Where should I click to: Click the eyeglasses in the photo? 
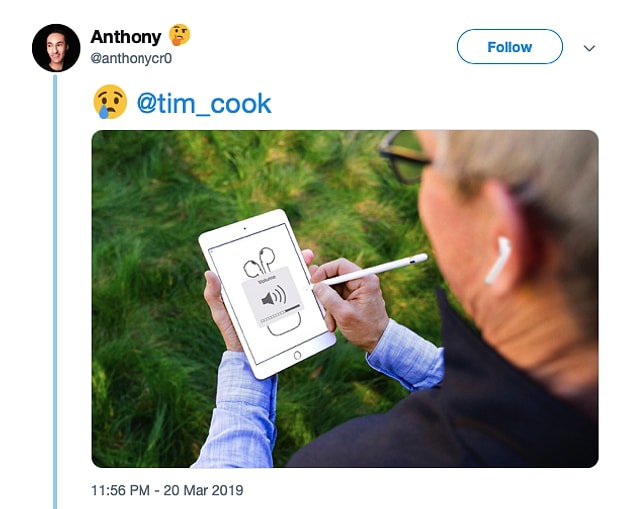[x=406, y=157]
